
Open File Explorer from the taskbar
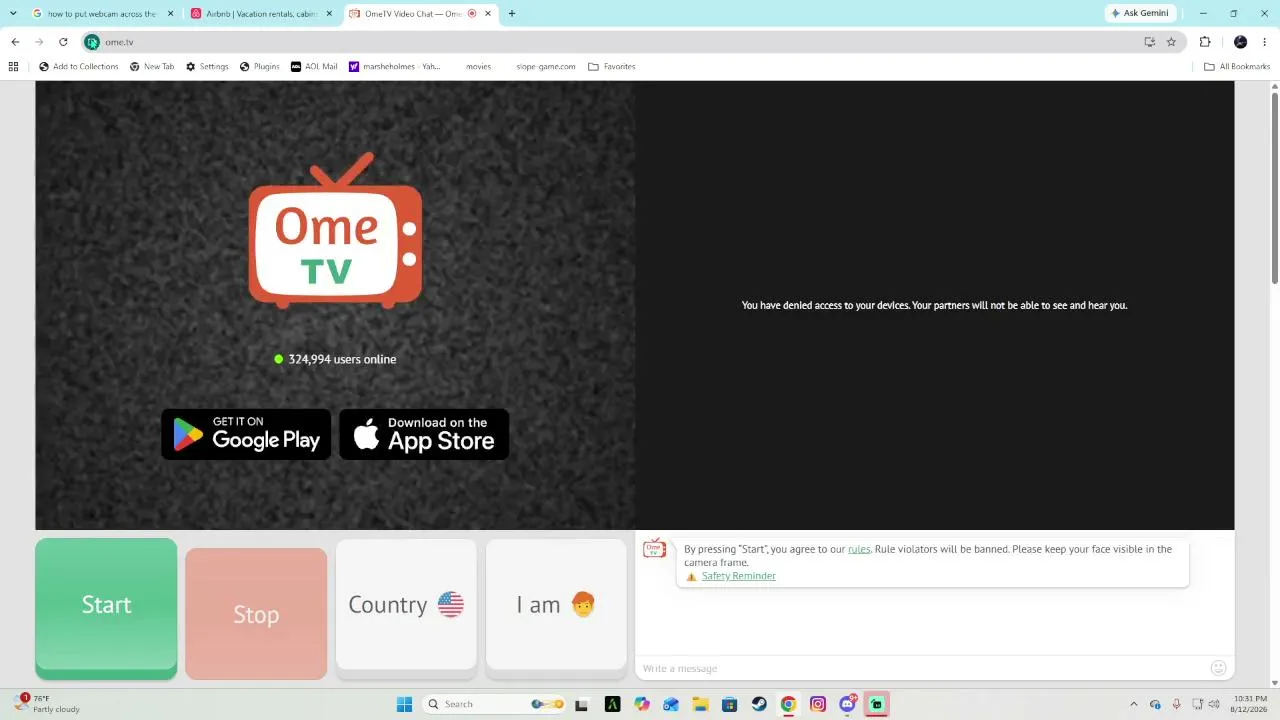tap(700, 704)
